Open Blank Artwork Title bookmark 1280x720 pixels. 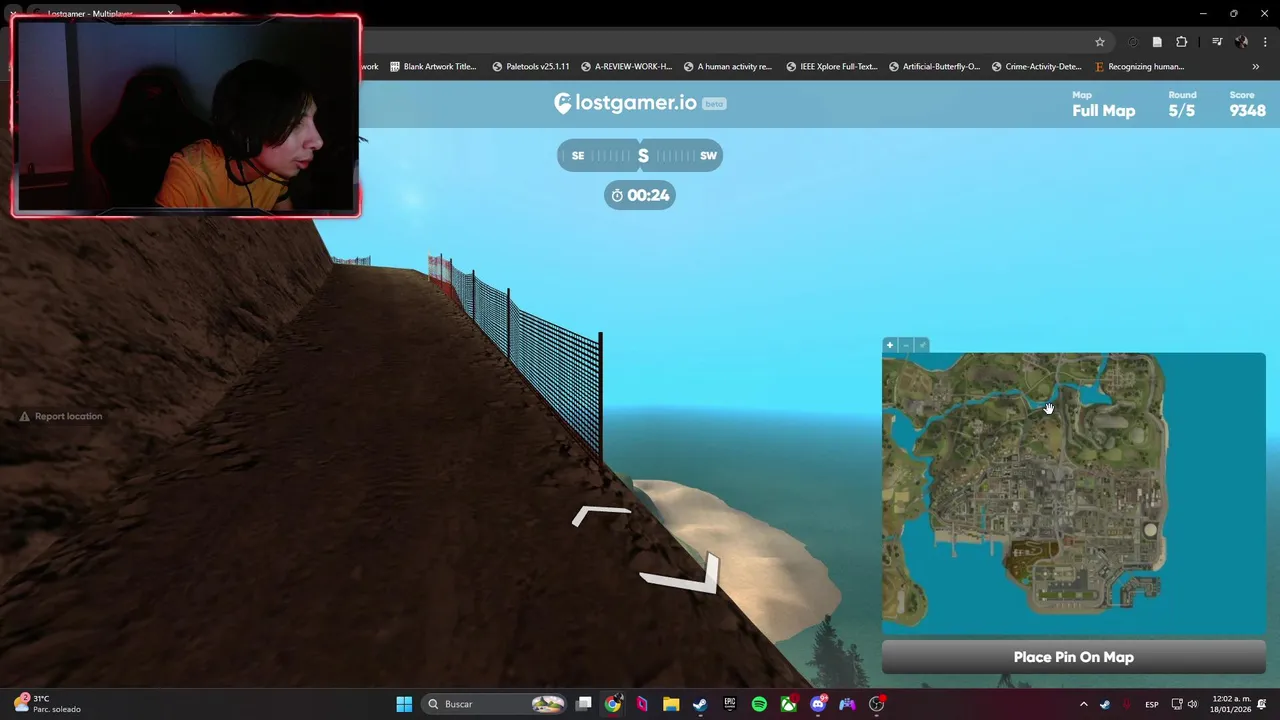coord(433,67)
